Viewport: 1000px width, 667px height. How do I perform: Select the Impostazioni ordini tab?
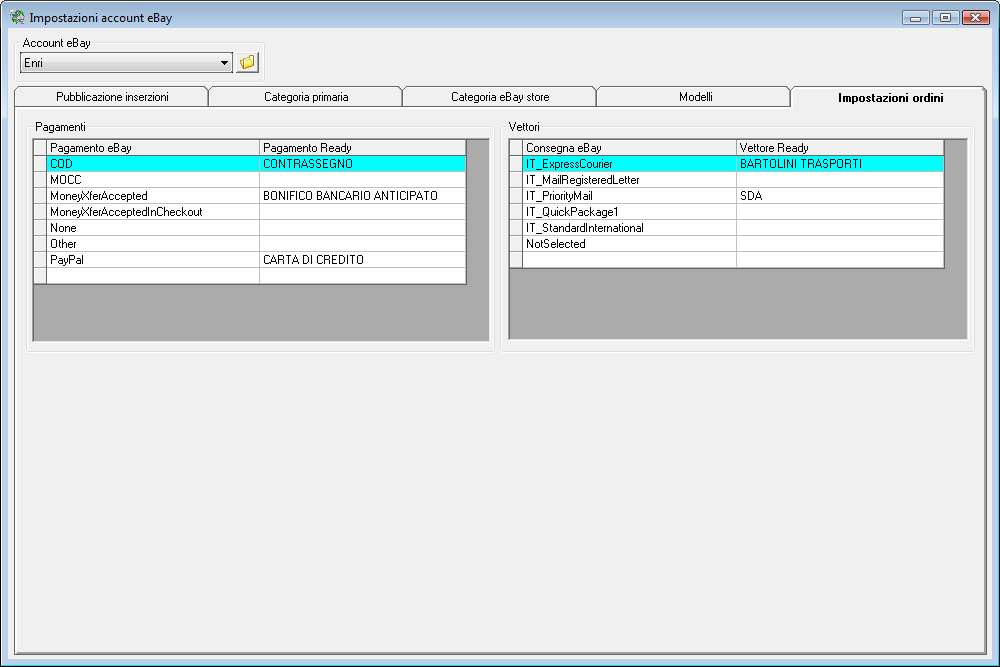click(x=890, y=97)
